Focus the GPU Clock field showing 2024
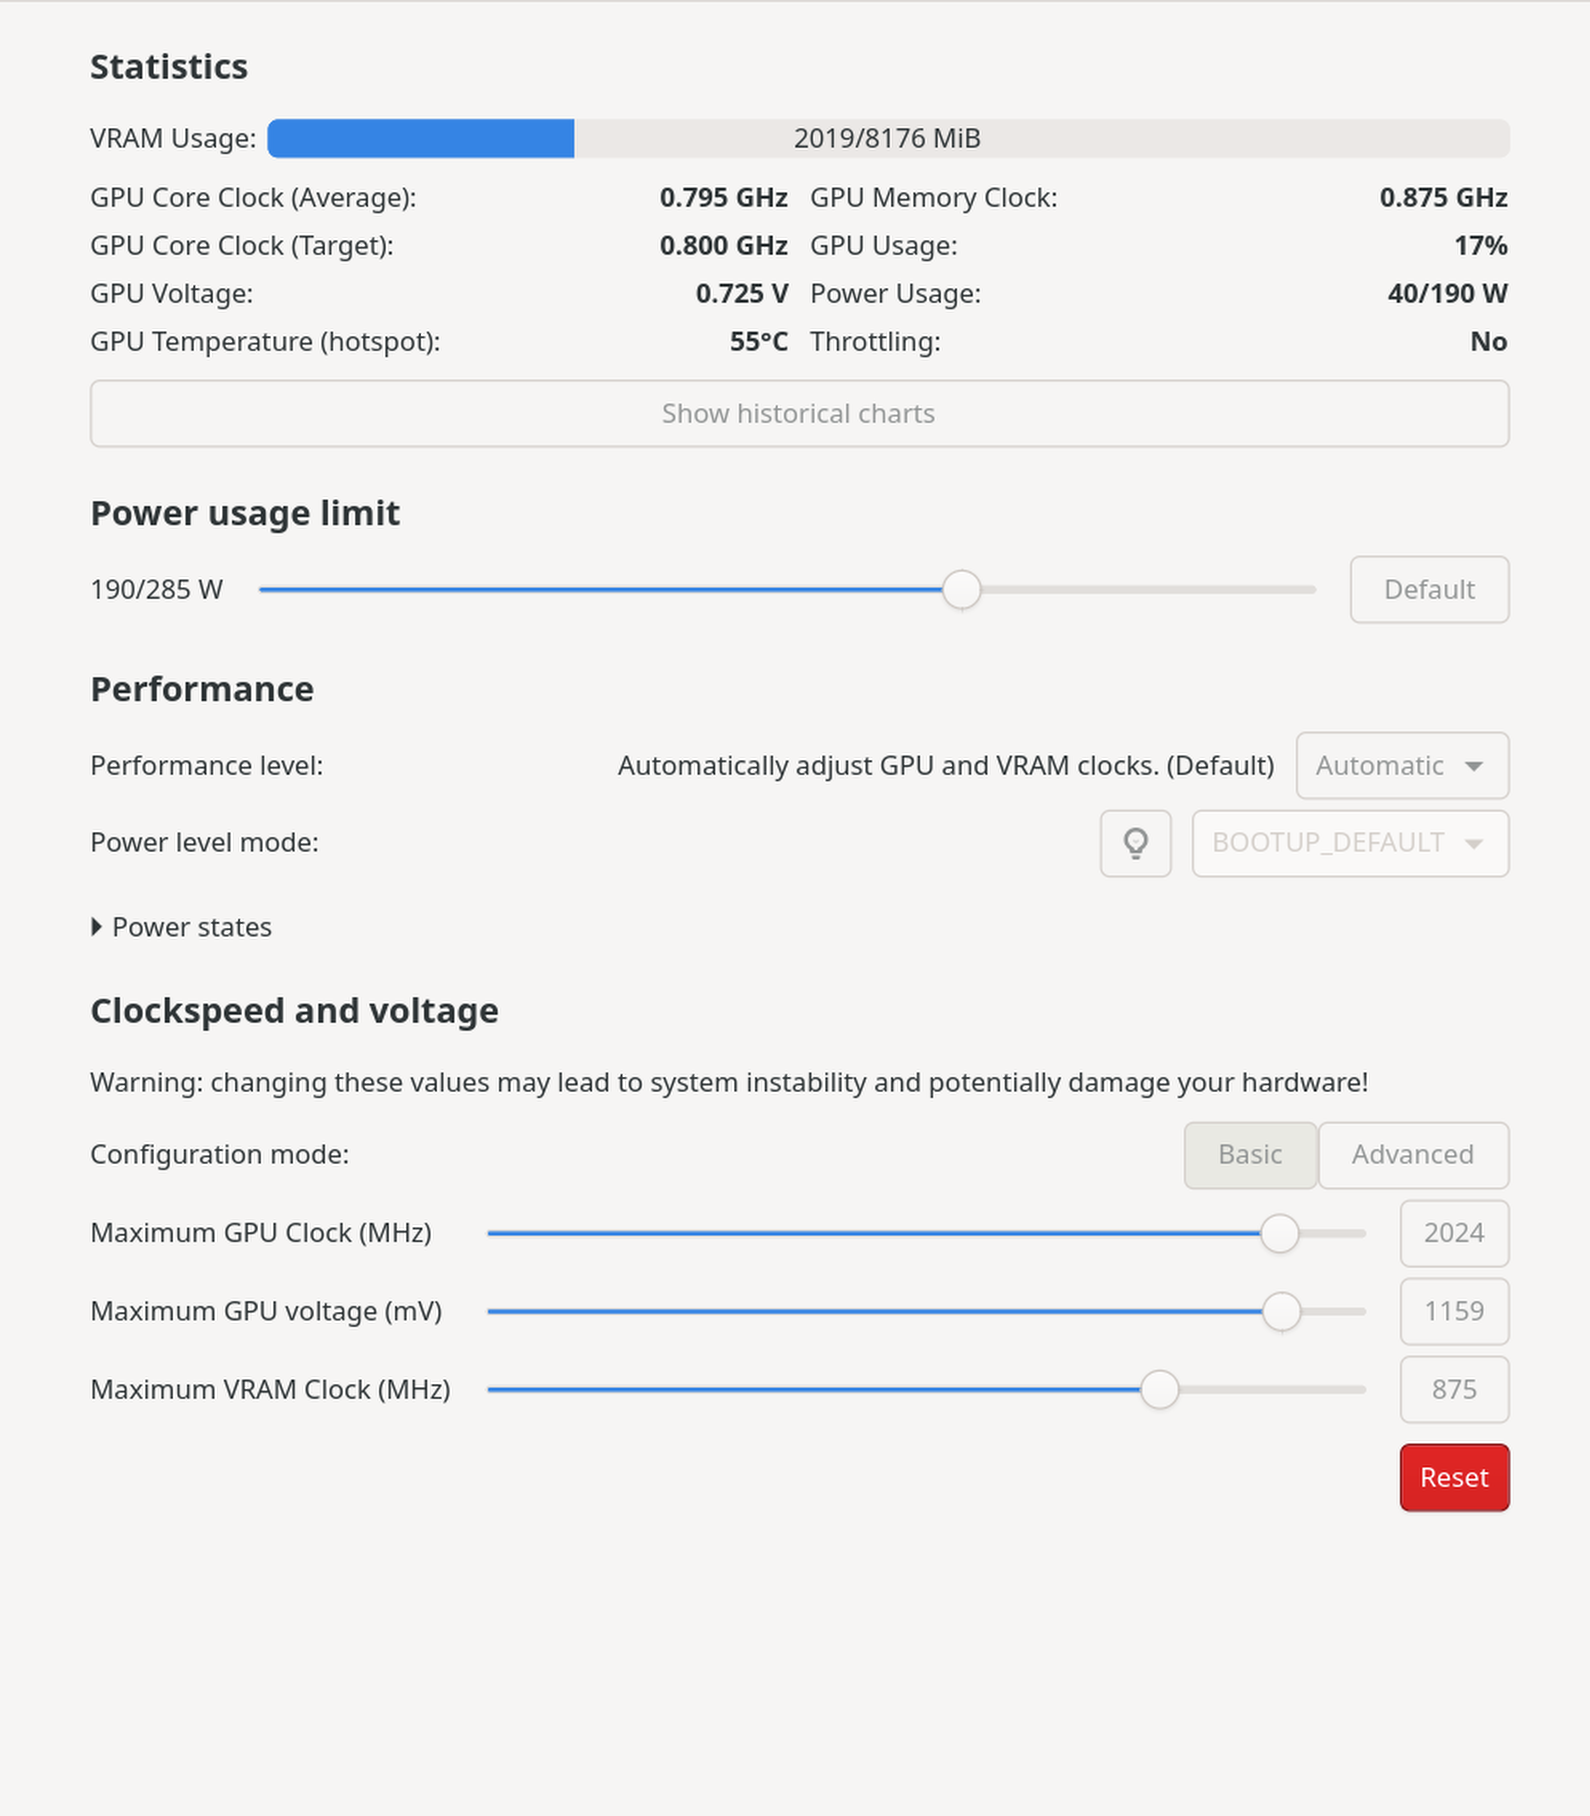 [1453, 1233]
